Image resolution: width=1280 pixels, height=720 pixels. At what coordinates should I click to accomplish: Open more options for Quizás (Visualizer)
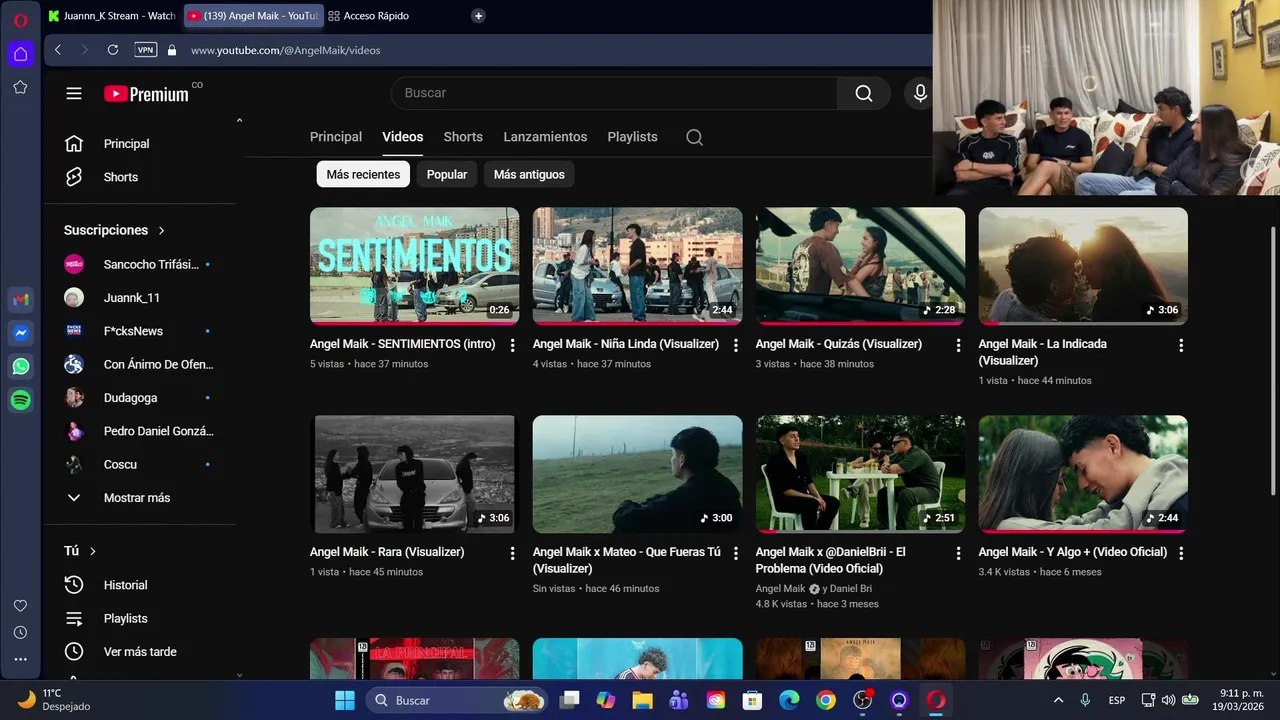tap(958, 345)
